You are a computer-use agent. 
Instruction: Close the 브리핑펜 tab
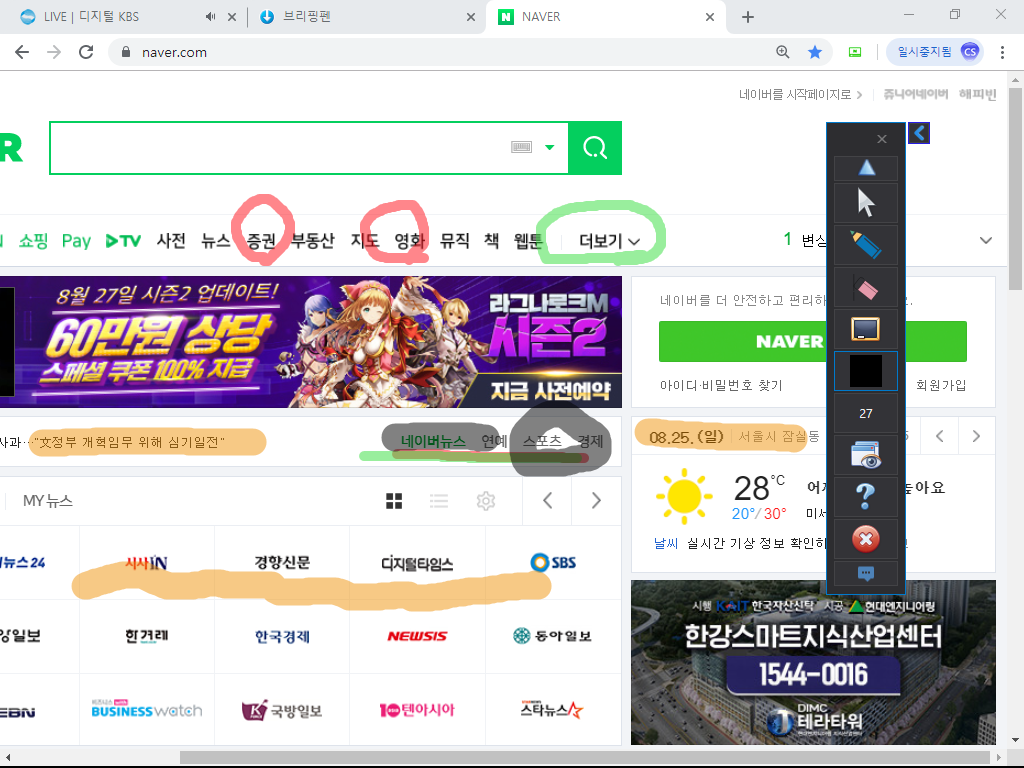471,17
